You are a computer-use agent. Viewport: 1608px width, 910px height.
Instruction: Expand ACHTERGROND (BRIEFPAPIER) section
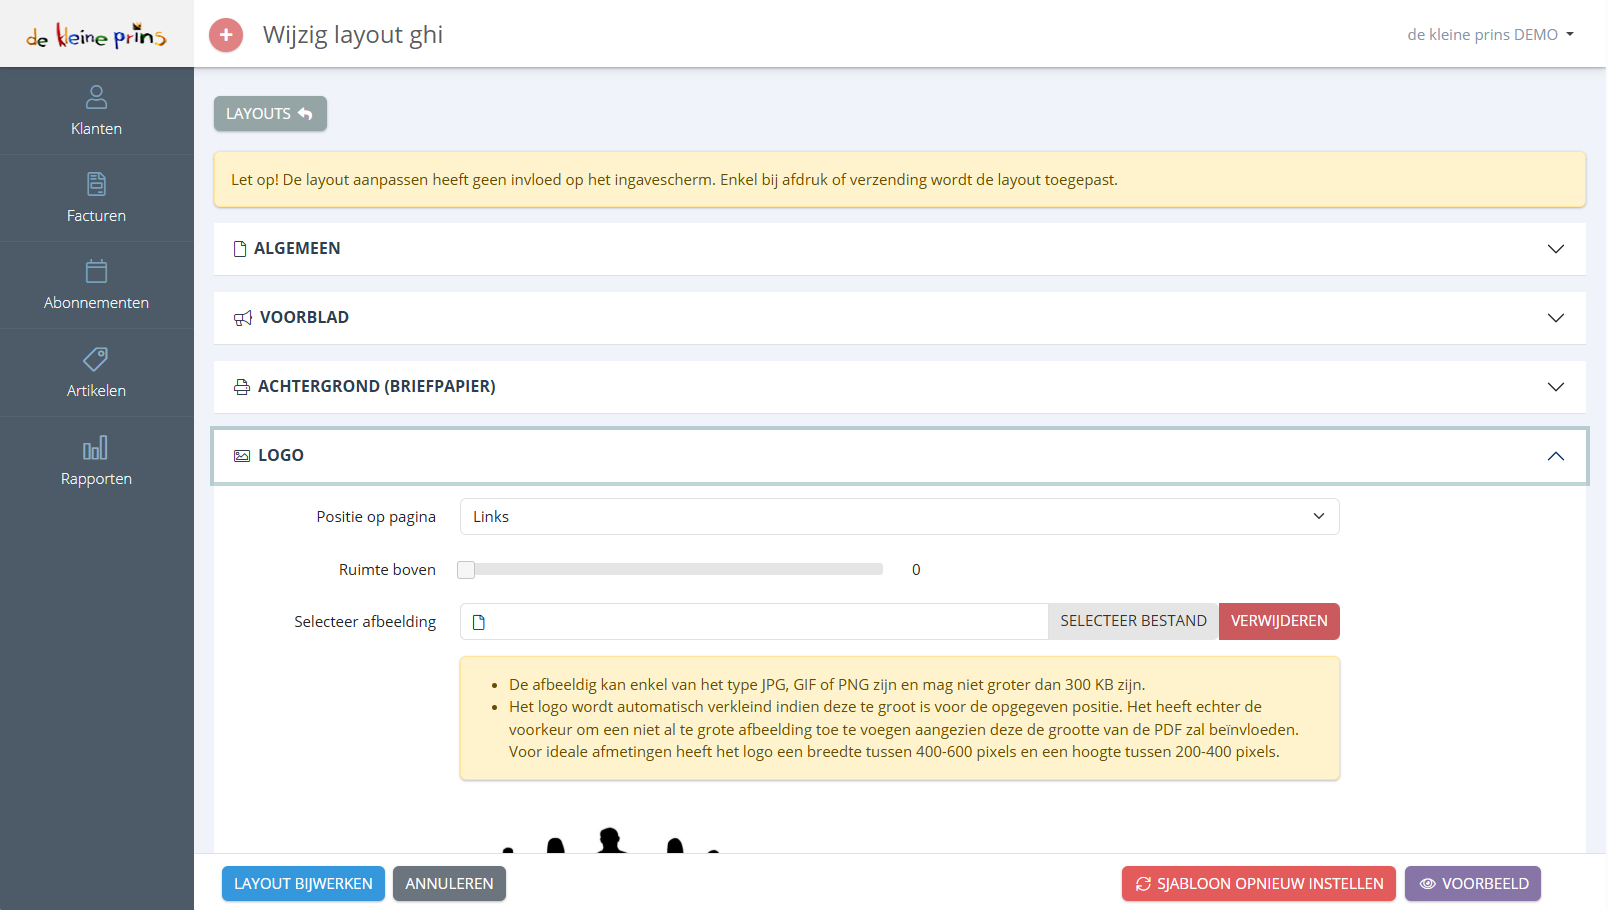(900, 387)
